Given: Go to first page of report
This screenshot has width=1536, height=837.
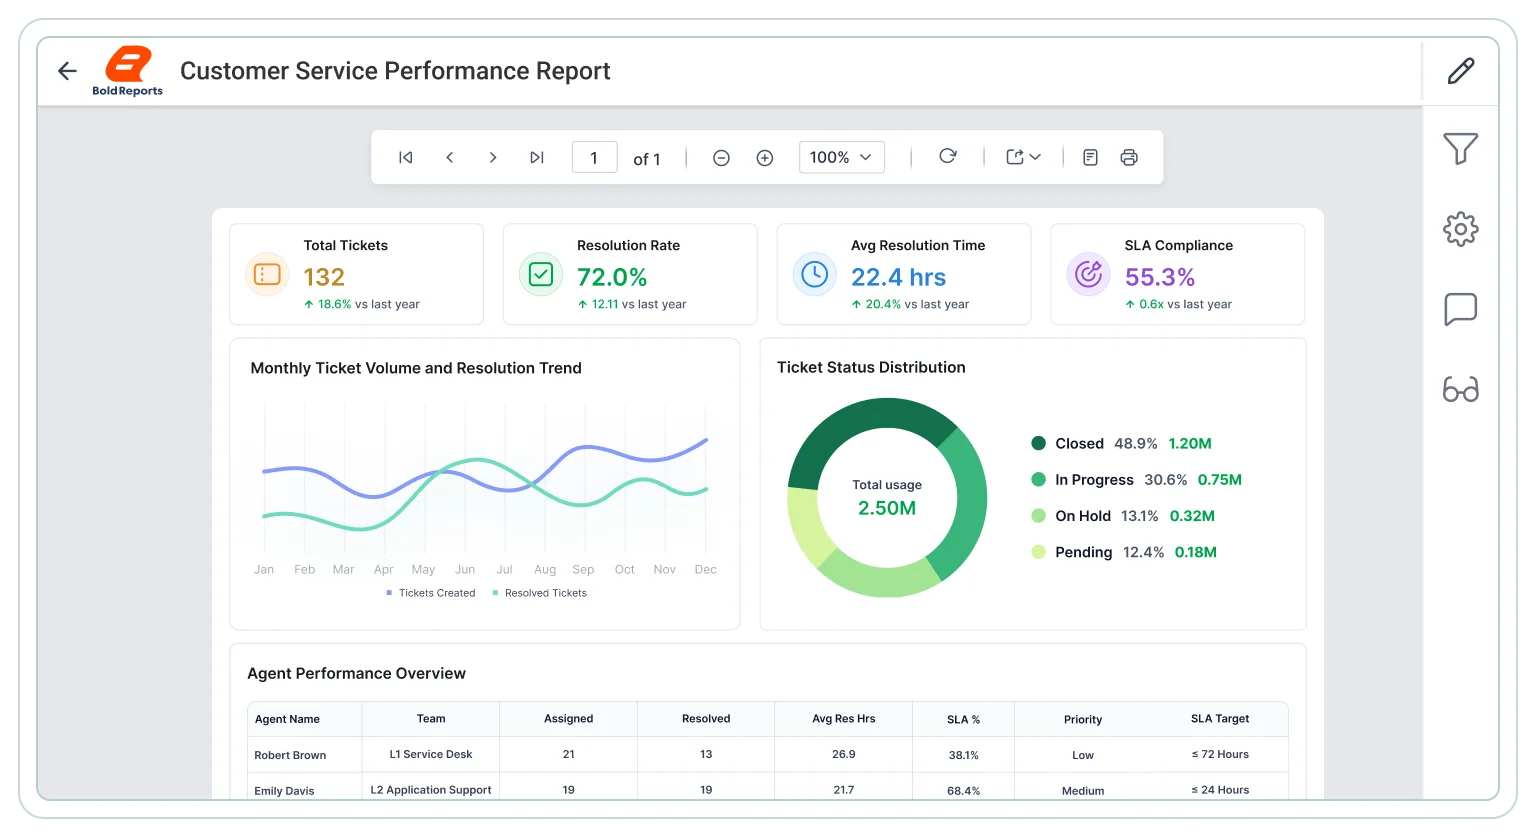Looking at the screenshot, I should pos(406,157).
